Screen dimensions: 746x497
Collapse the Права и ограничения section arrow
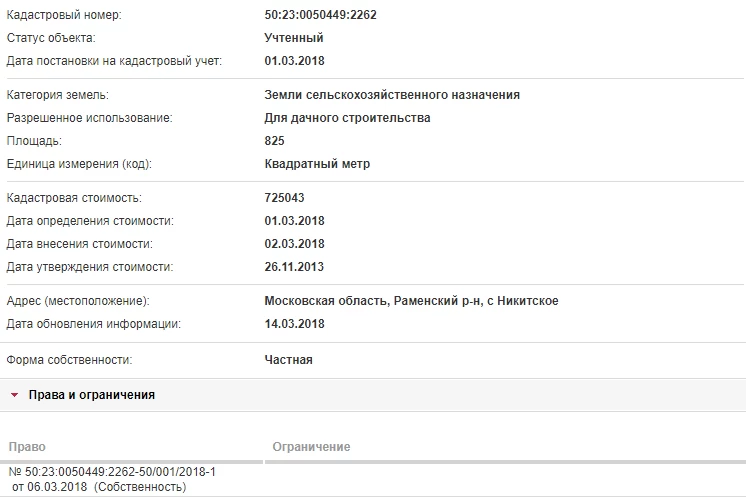[14, 395]
